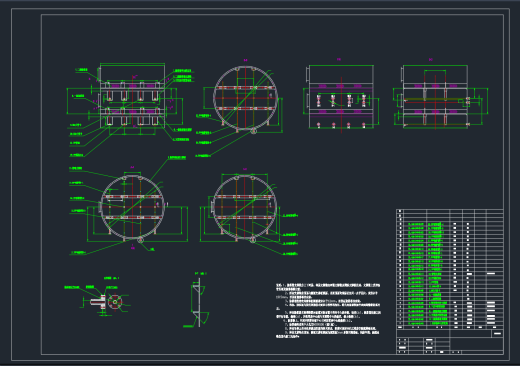Select the rectangular view with red vertical centerline

pos(341,97)
